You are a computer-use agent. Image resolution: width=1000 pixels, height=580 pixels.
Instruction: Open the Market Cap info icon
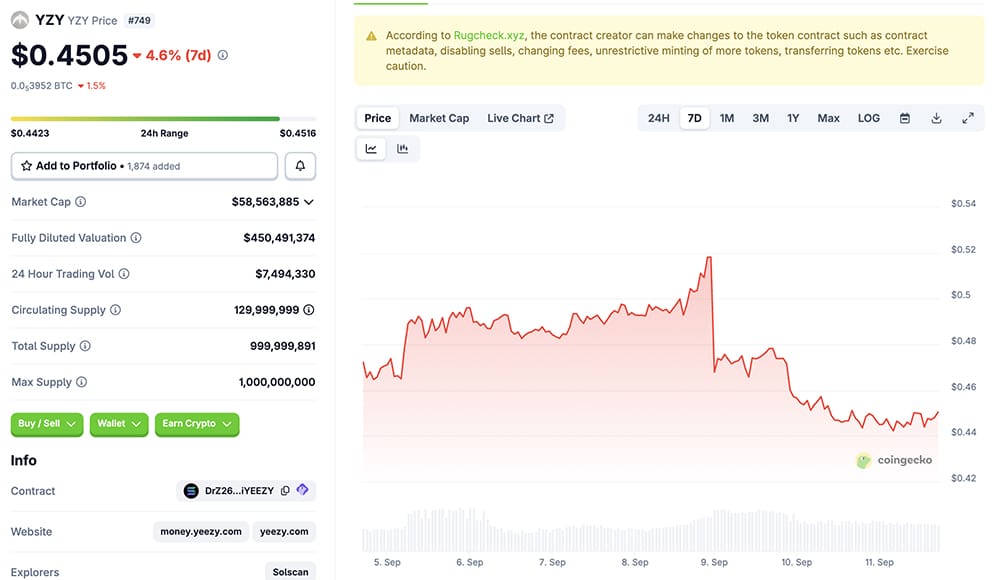pos(80,202)
